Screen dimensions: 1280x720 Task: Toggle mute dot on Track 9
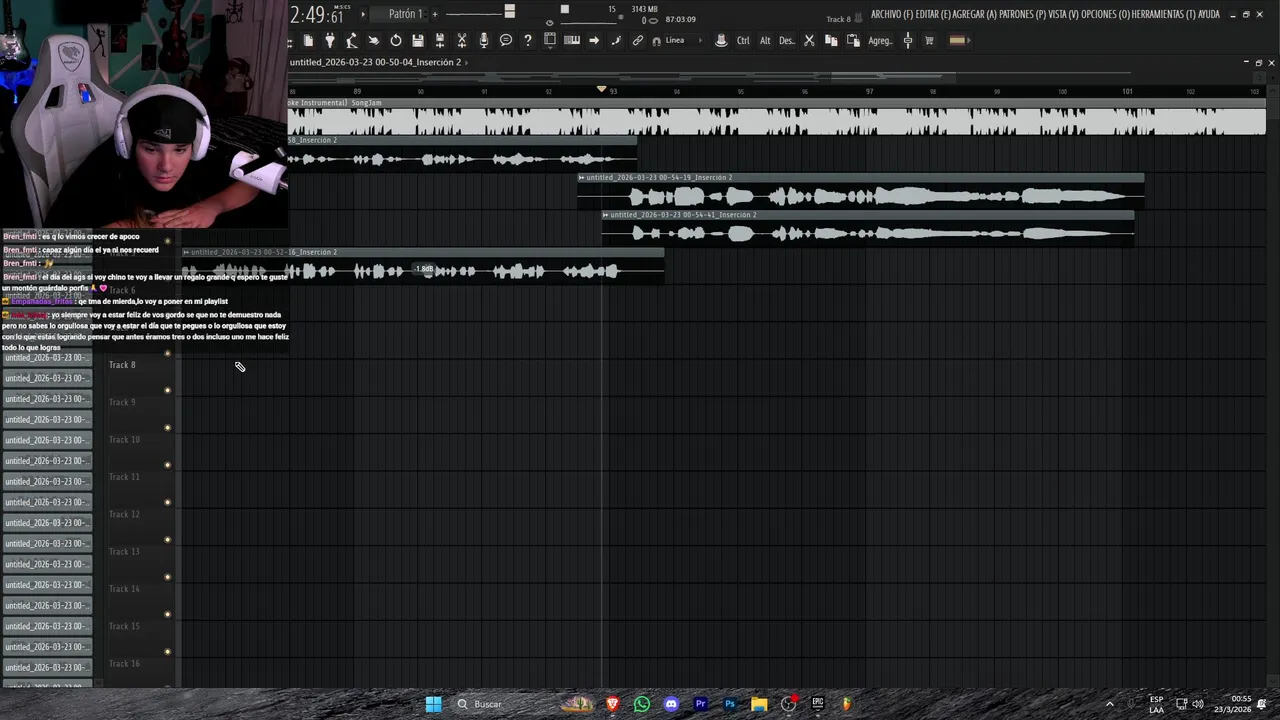(167, 428)
